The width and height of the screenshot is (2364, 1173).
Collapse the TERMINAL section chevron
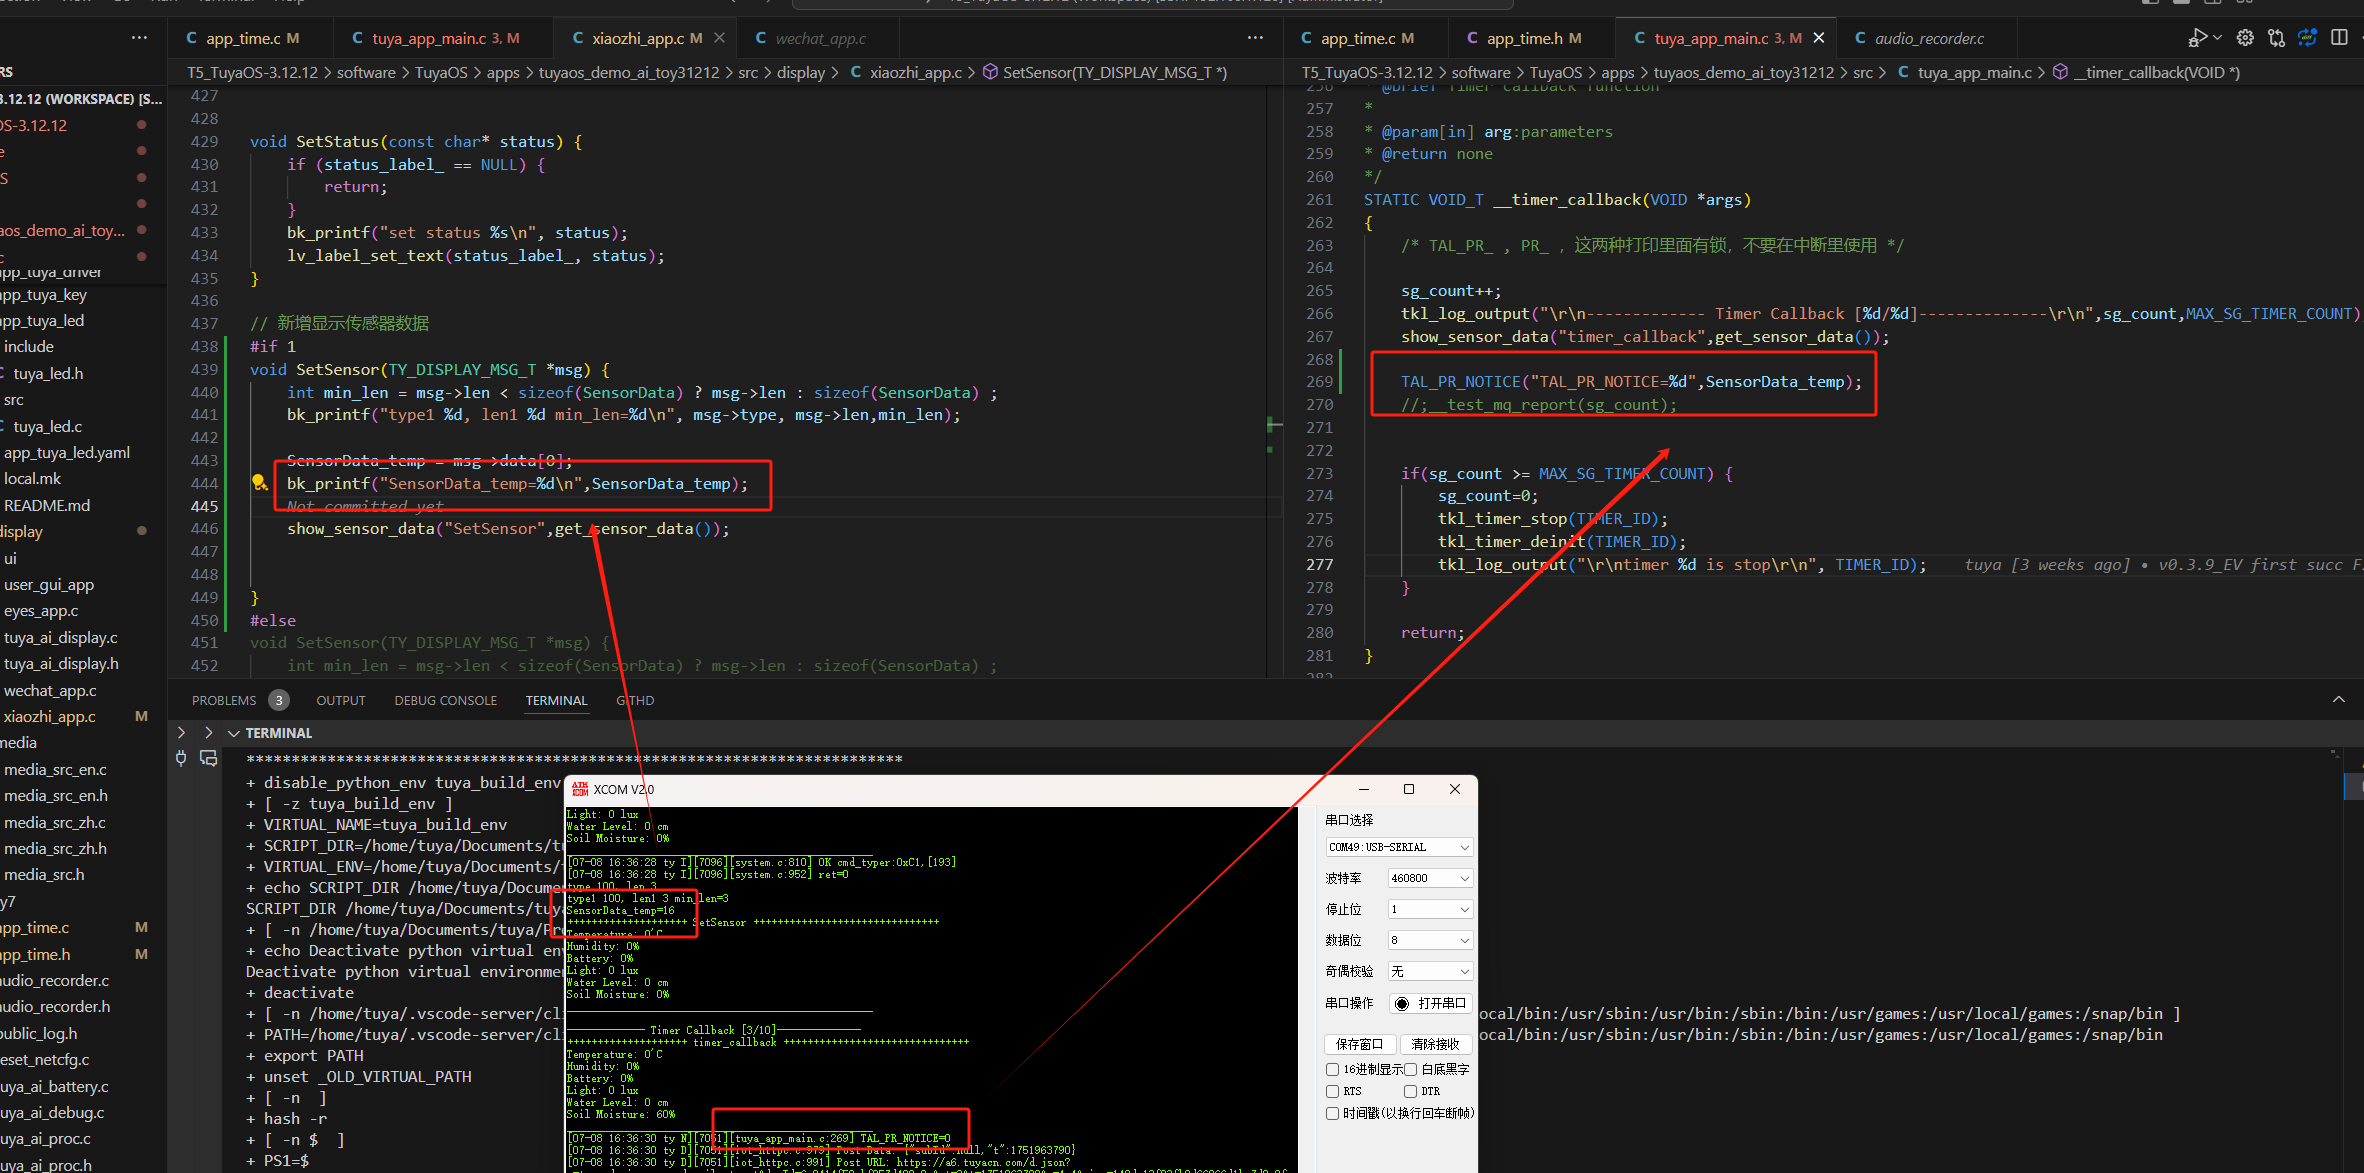[234, 733]
